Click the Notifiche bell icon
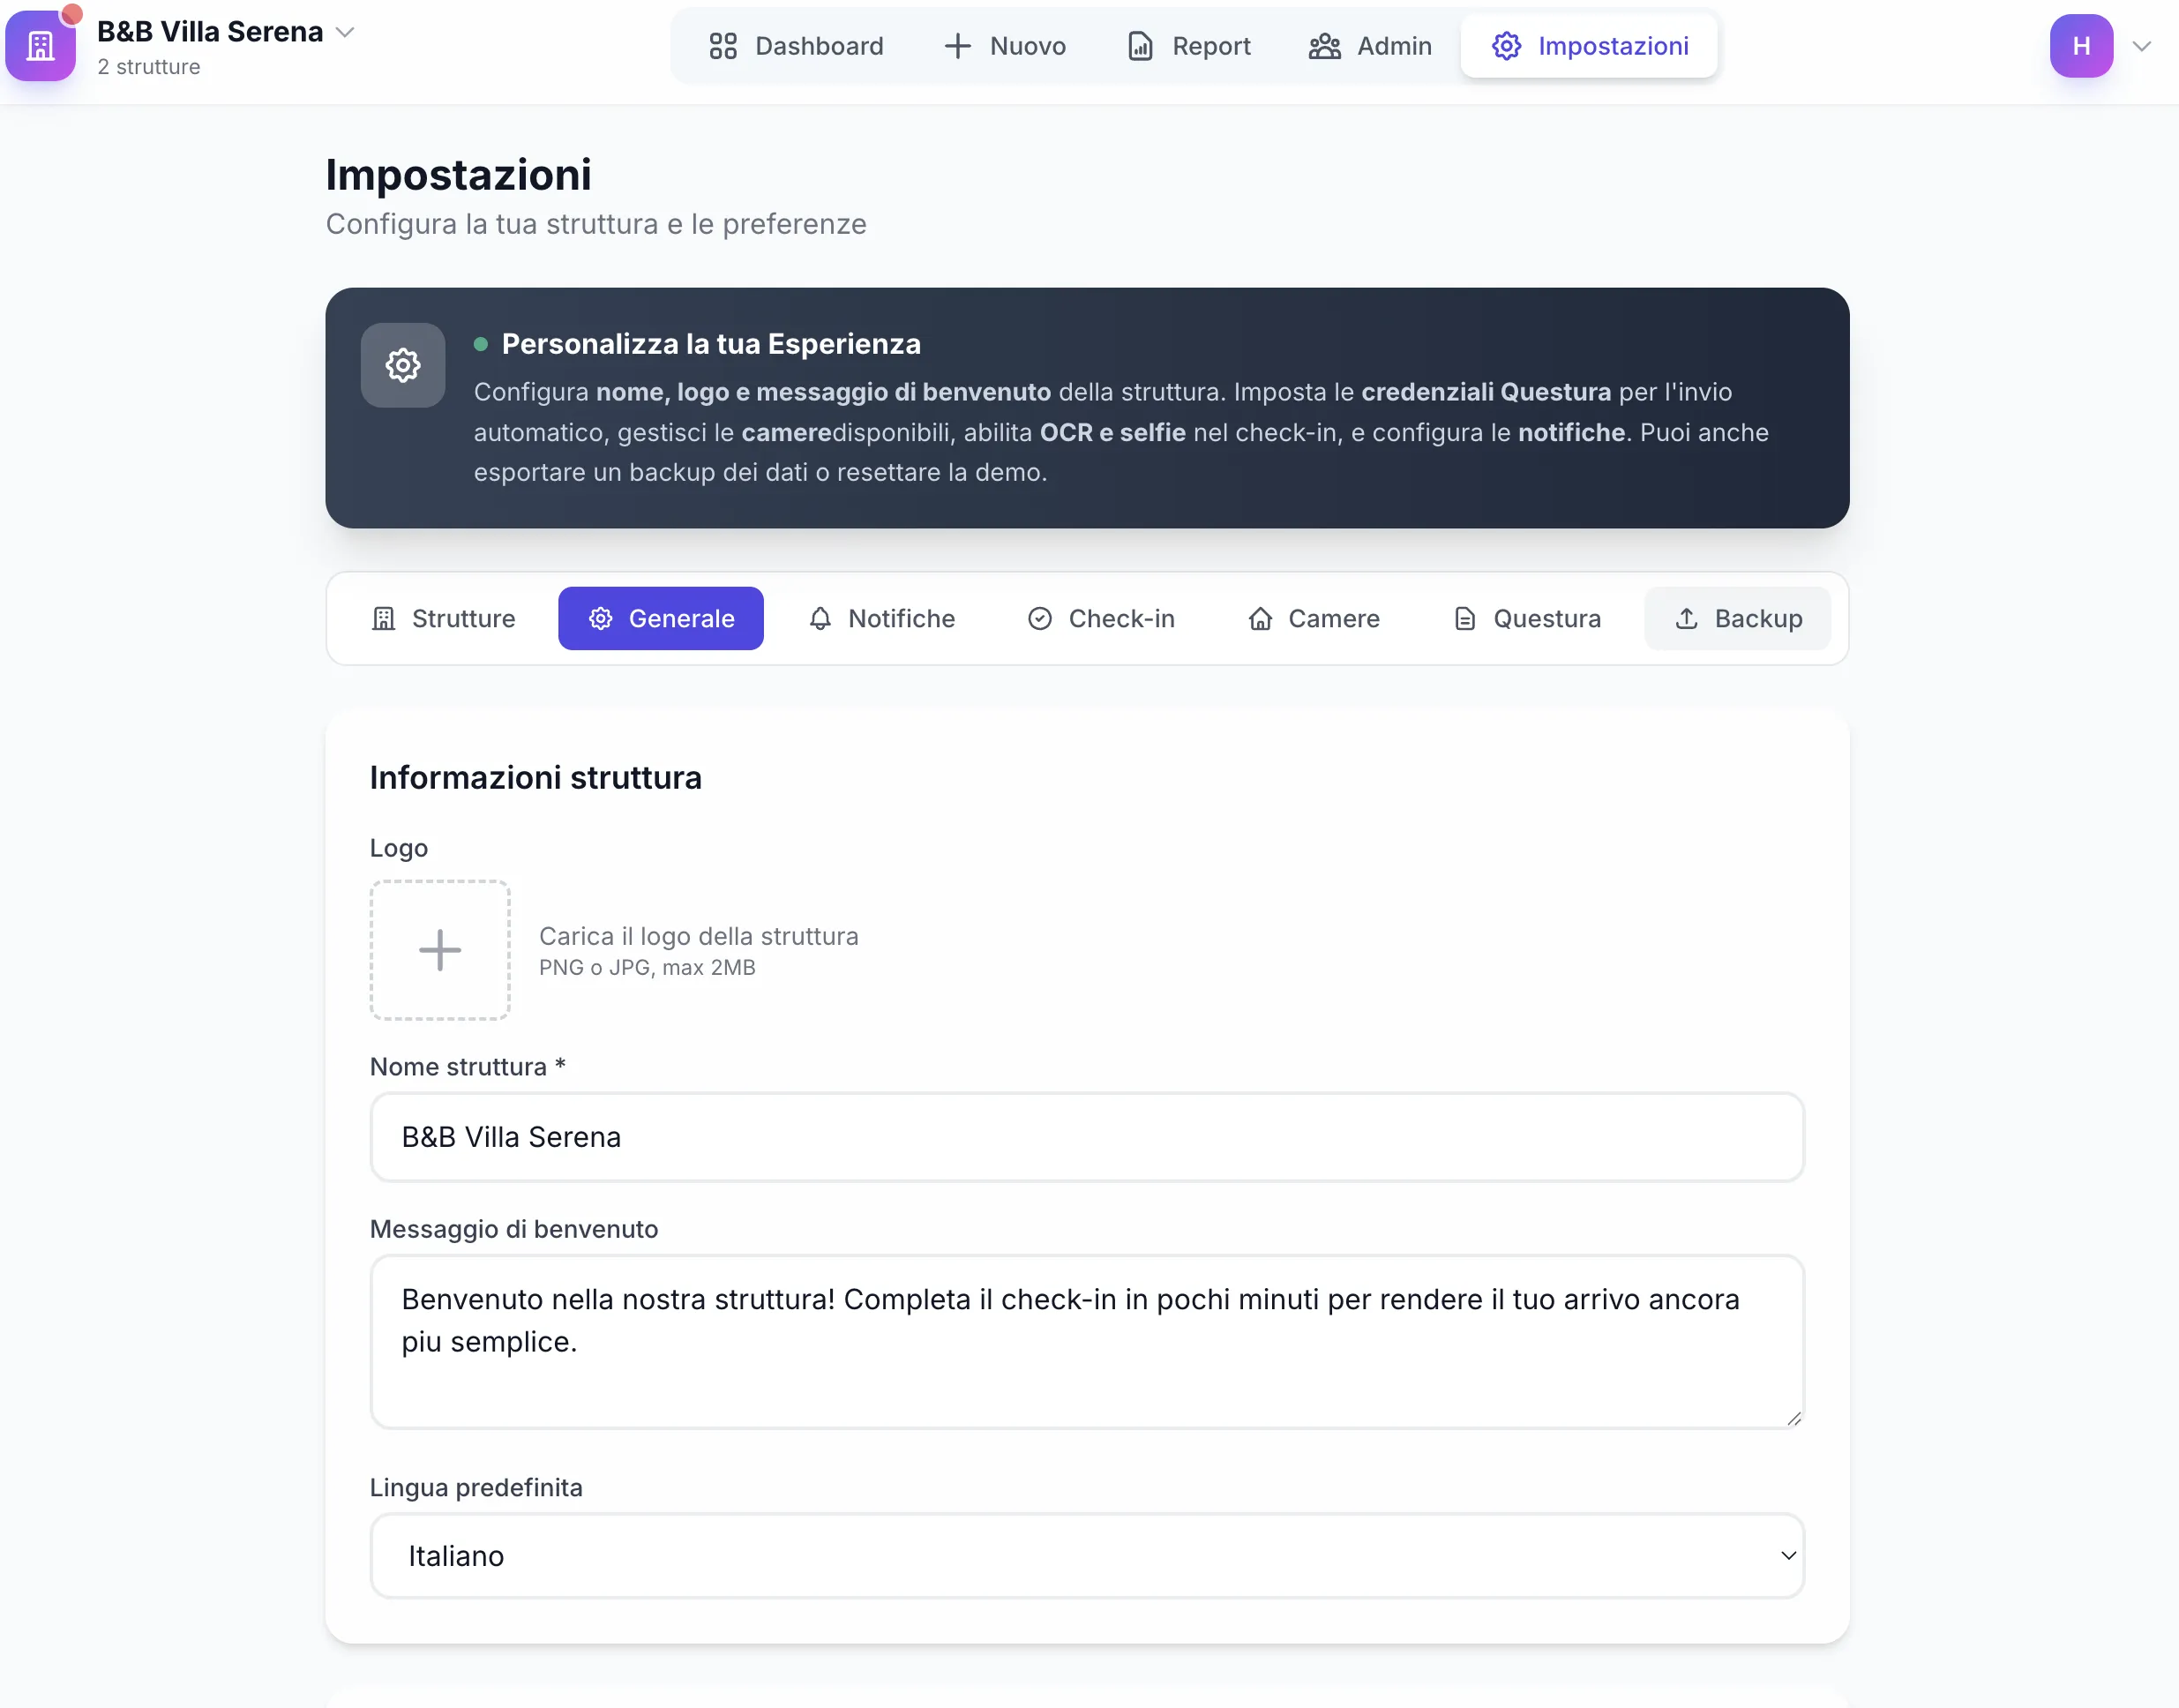The height and width of the screenshot is (1708, 2179). pos(820,618)
